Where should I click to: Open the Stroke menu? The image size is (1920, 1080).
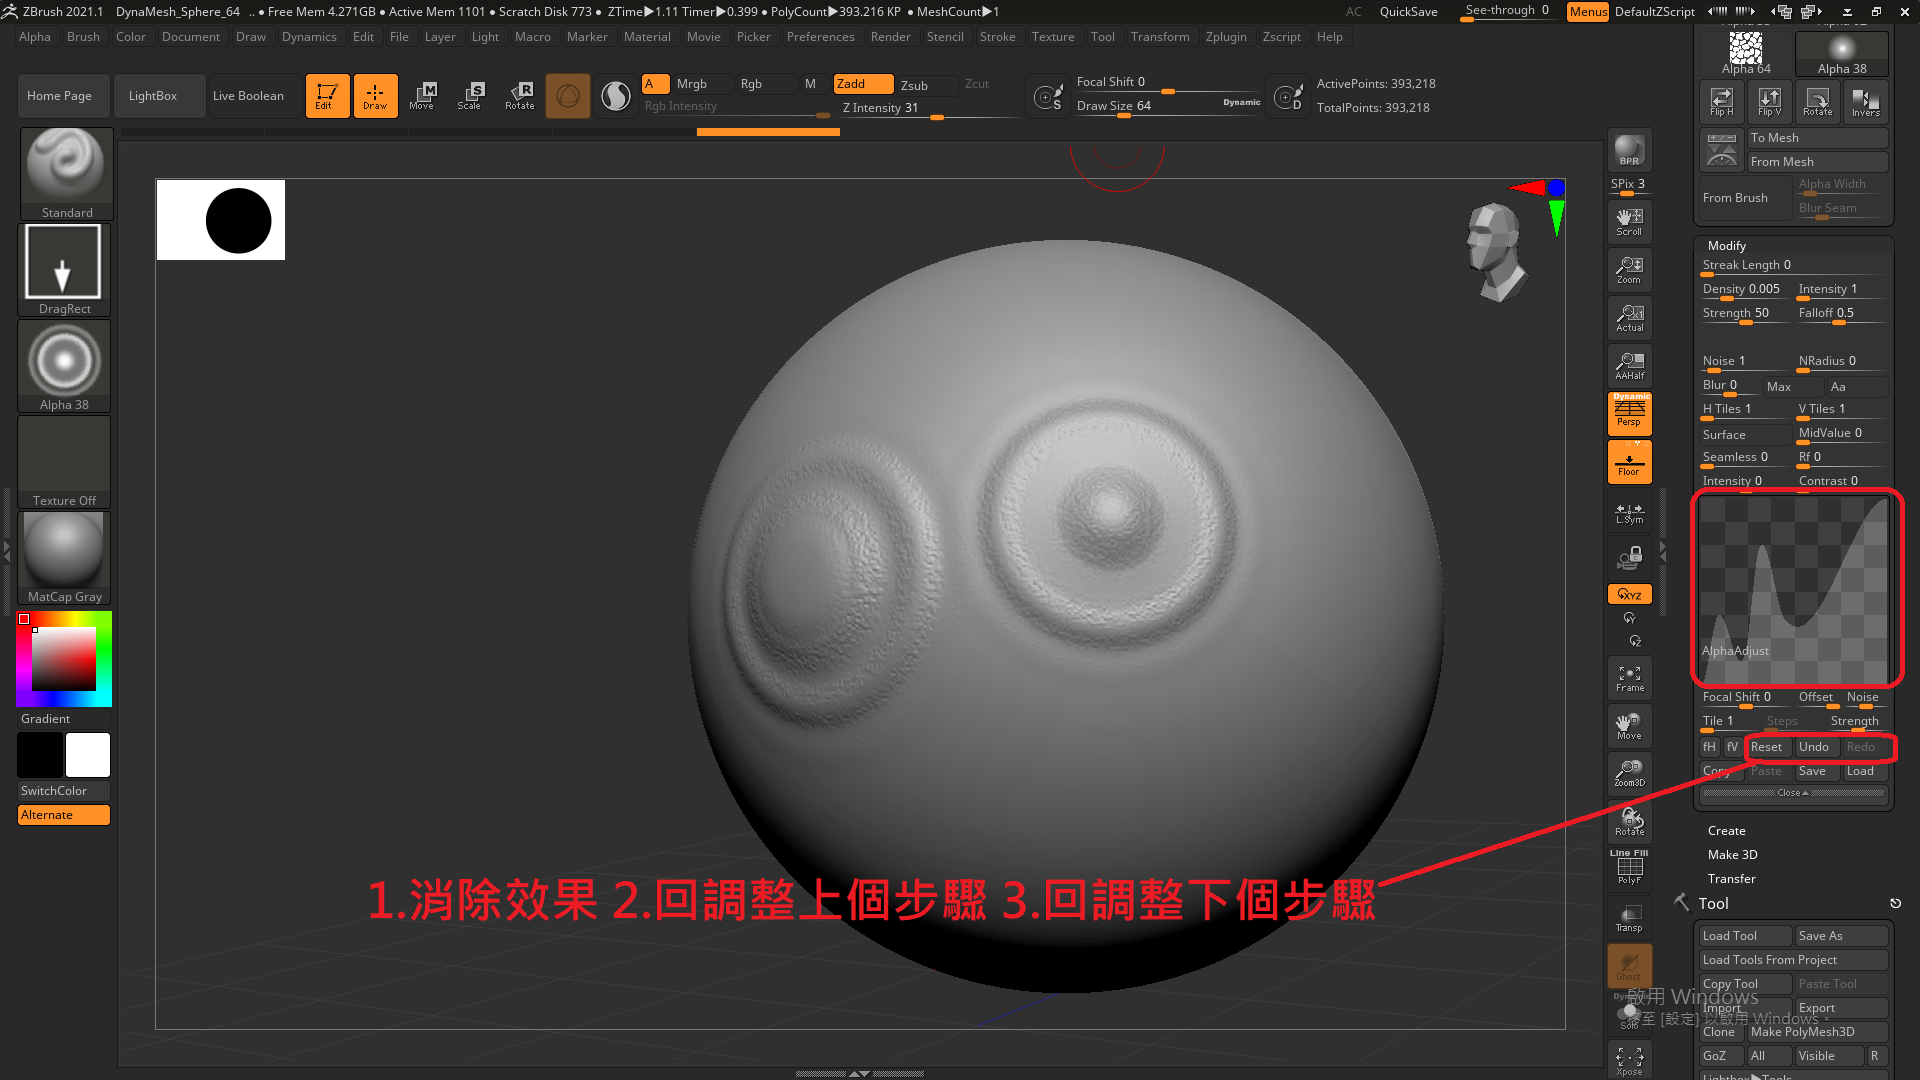(x=996, y=37)
